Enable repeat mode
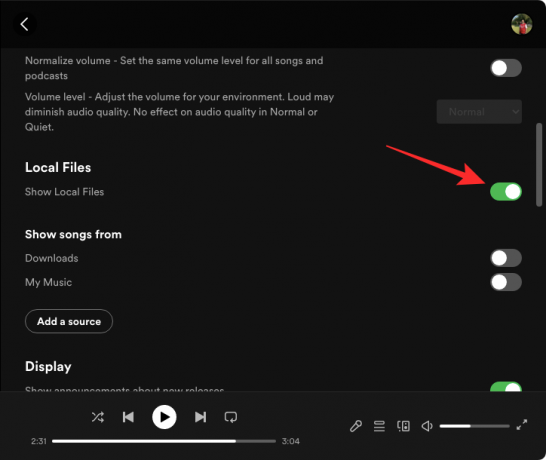Image resolution: width=546 pixels, height=460 pixels. tap(231, 417)
